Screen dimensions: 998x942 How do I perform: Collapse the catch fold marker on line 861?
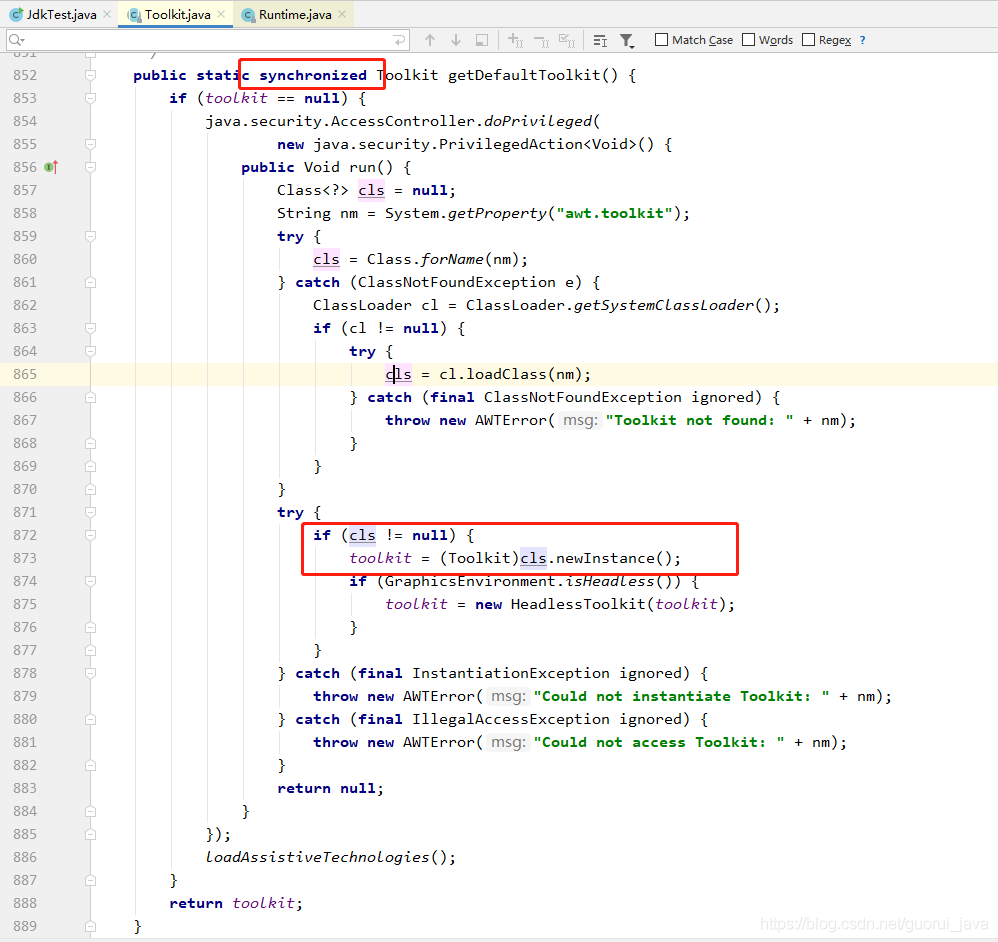[x=90, y=282]
